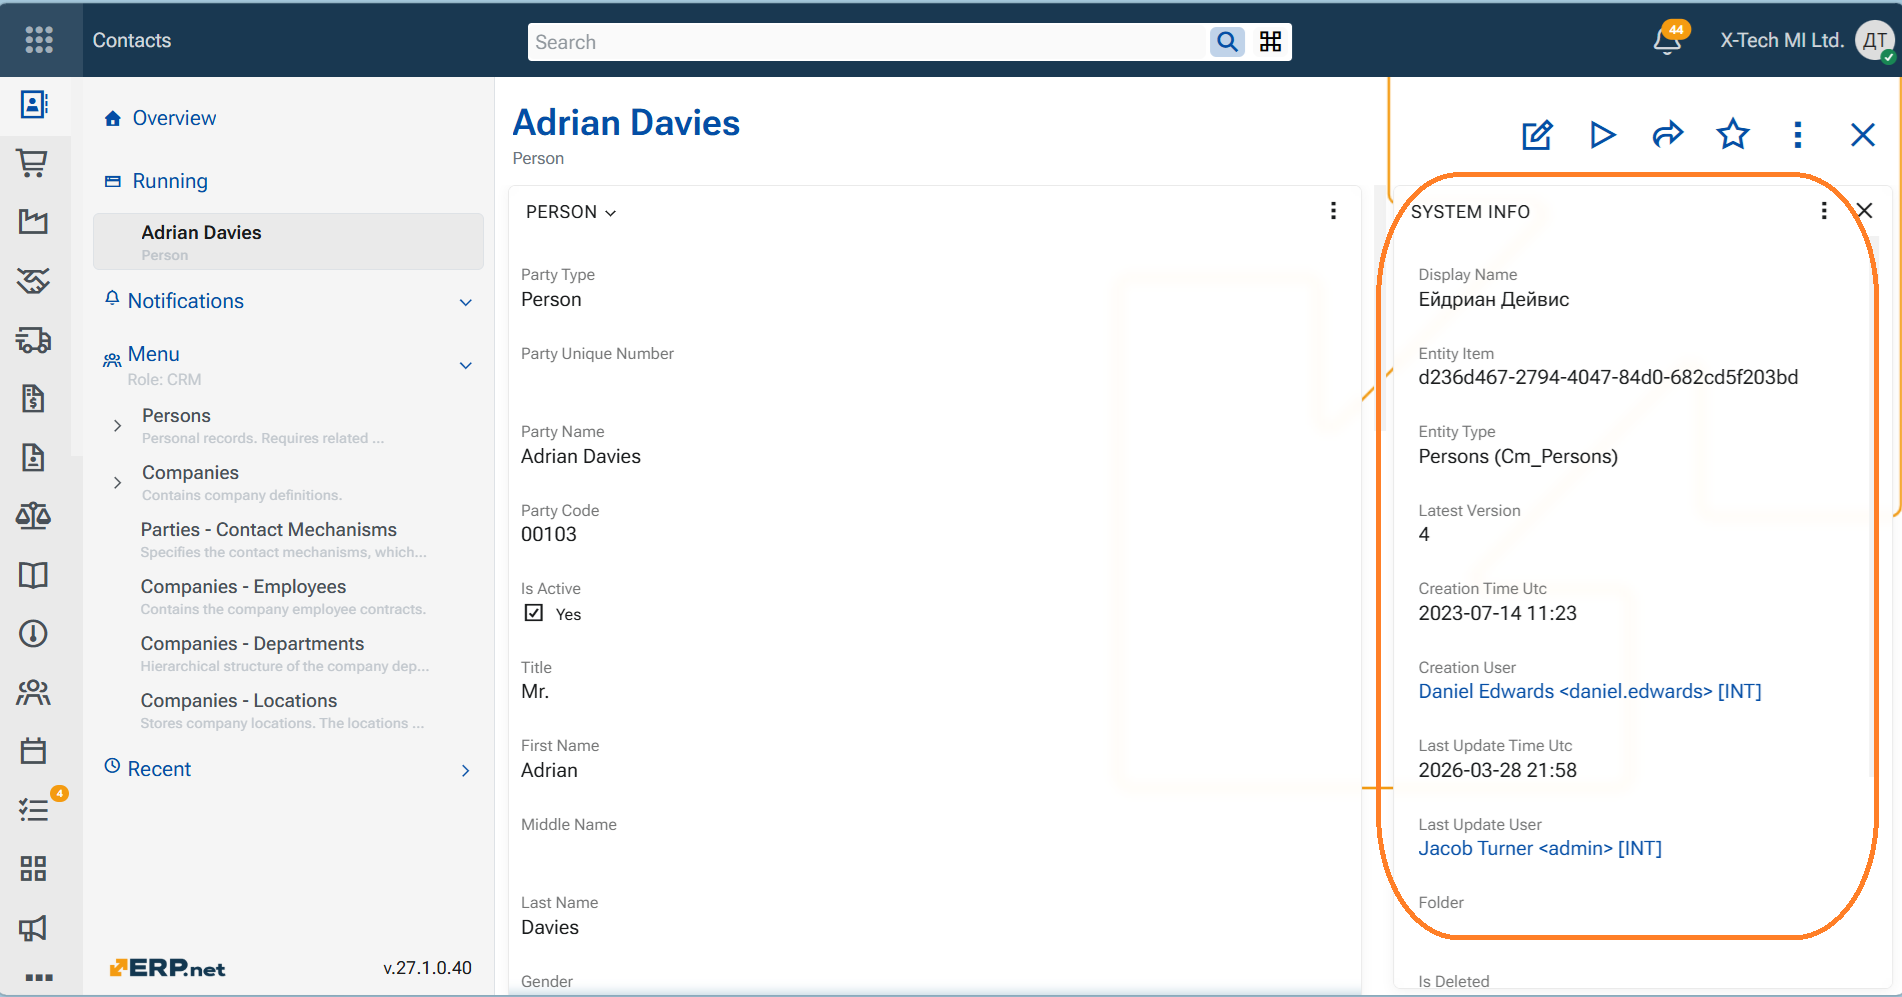This screenshot has height=997, width=1902.
Task: Open the invoice dollar document icon
Action: pyautogui.click(x=34, y=398)
